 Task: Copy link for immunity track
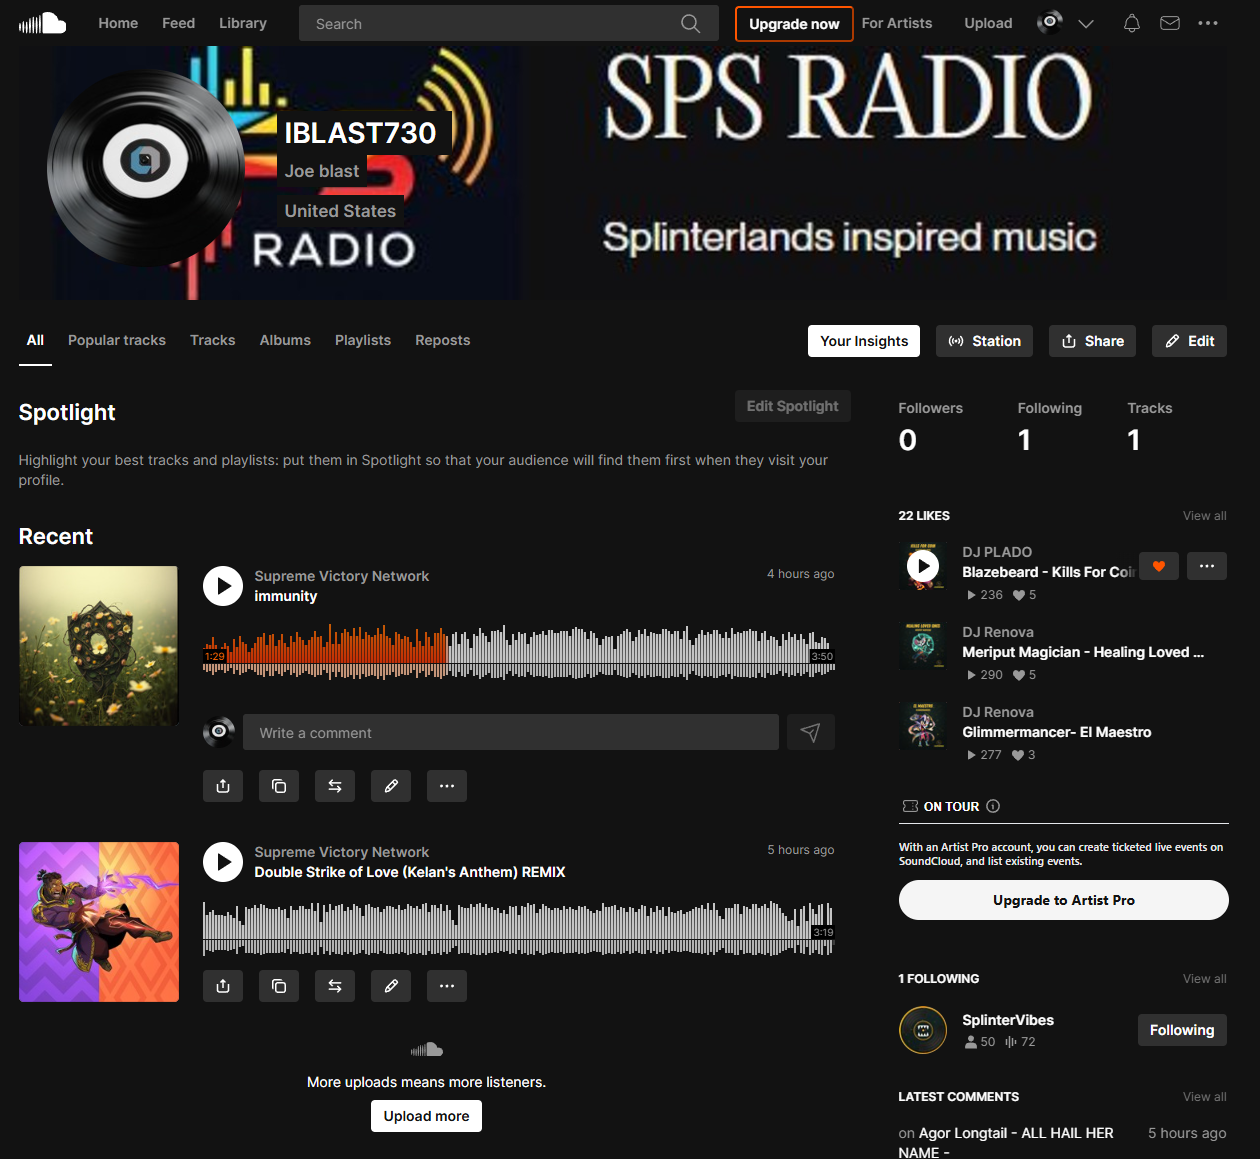click(x=279, y=786)
